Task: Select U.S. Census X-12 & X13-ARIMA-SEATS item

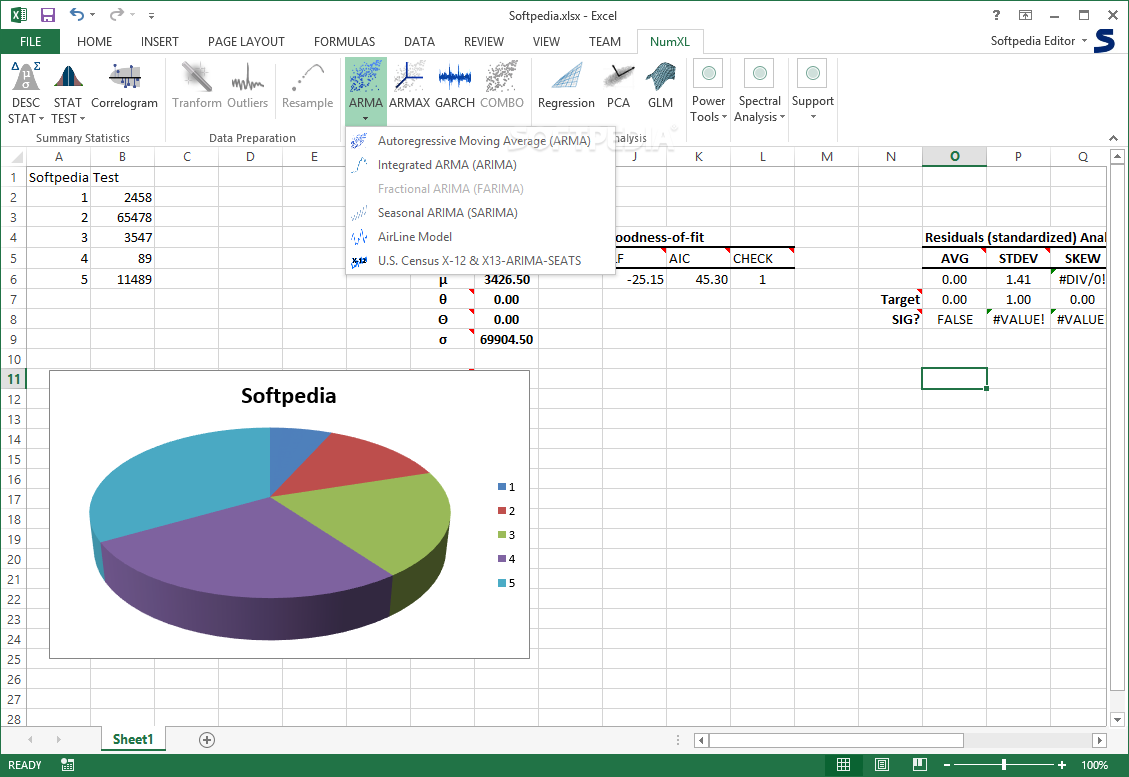Action: (480, 261)
